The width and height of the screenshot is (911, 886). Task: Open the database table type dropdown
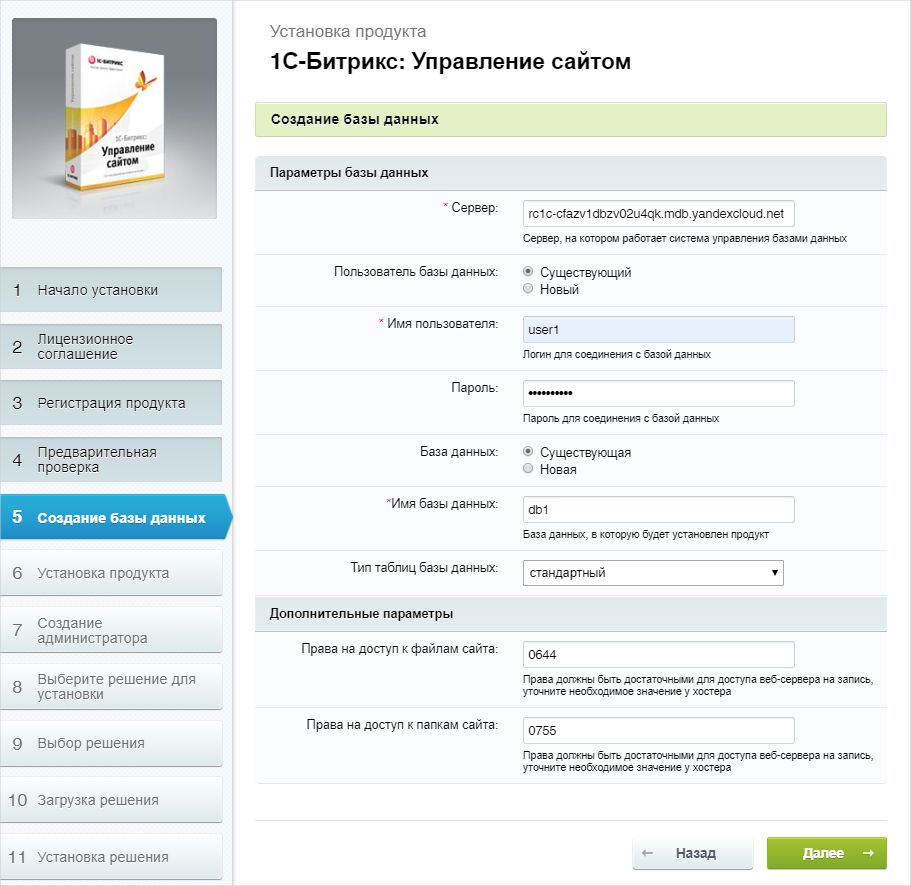[x=653, y=573]
